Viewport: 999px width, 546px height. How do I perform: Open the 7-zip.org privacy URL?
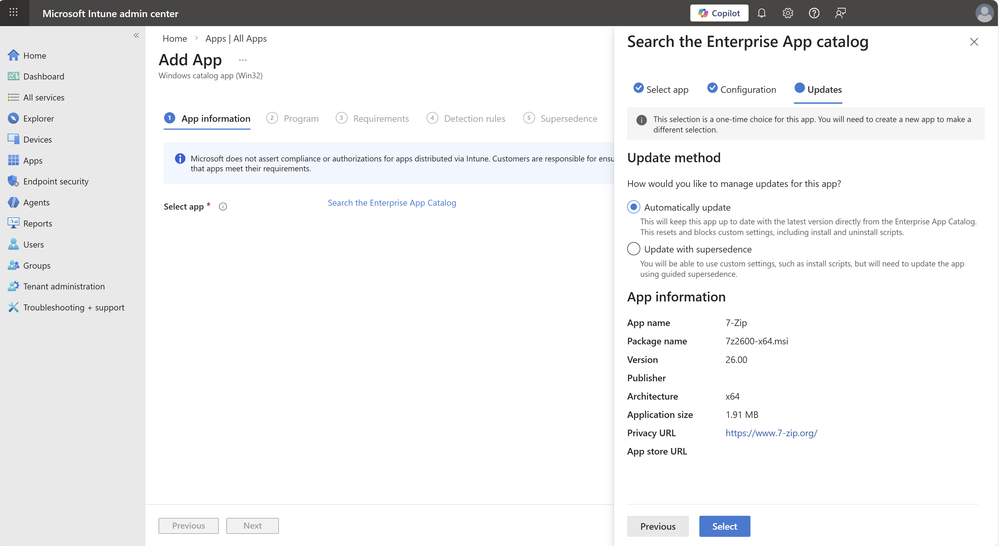coord(771,433)
